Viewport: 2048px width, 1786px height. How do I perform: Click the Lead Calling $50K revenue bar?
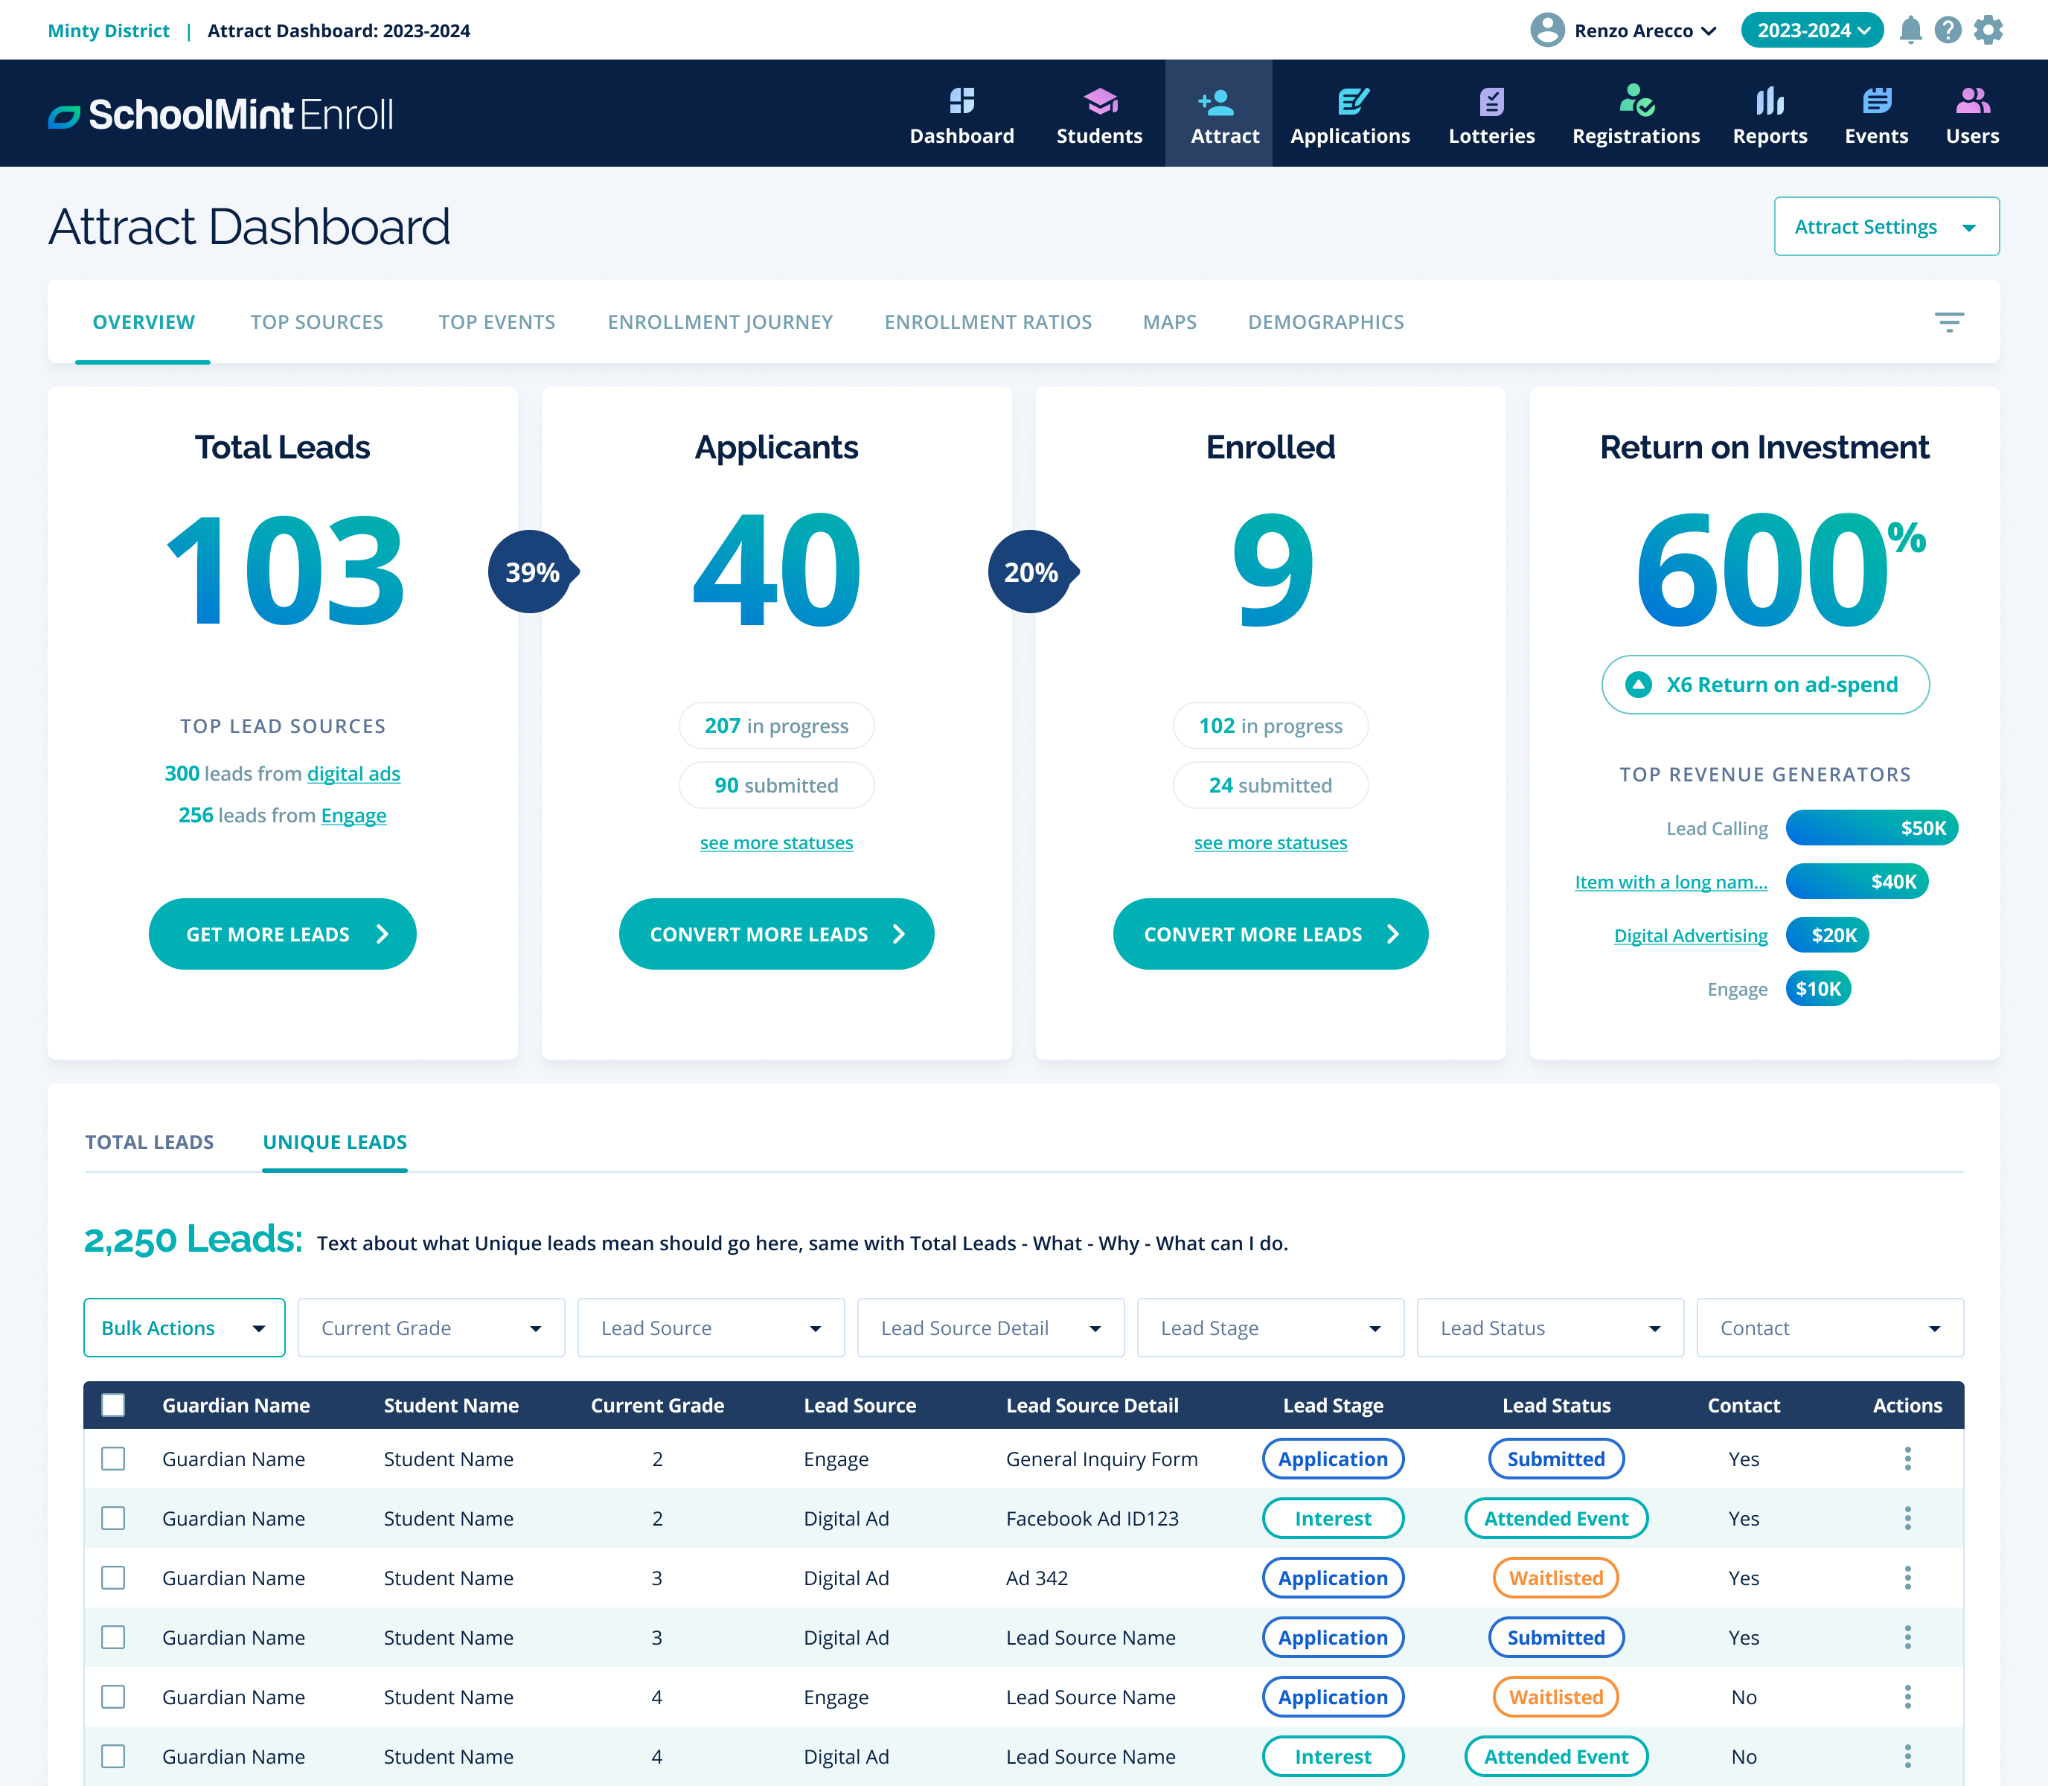tap(1871, 827)
